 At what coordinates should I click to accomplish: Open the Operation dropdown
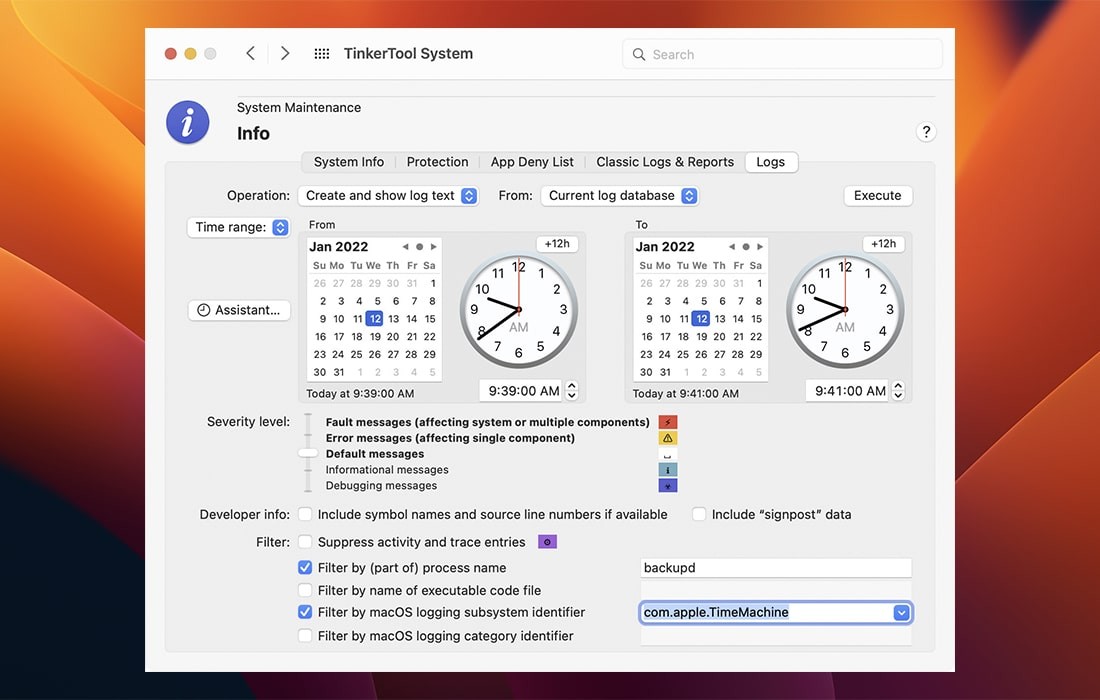tap(388, 195)
